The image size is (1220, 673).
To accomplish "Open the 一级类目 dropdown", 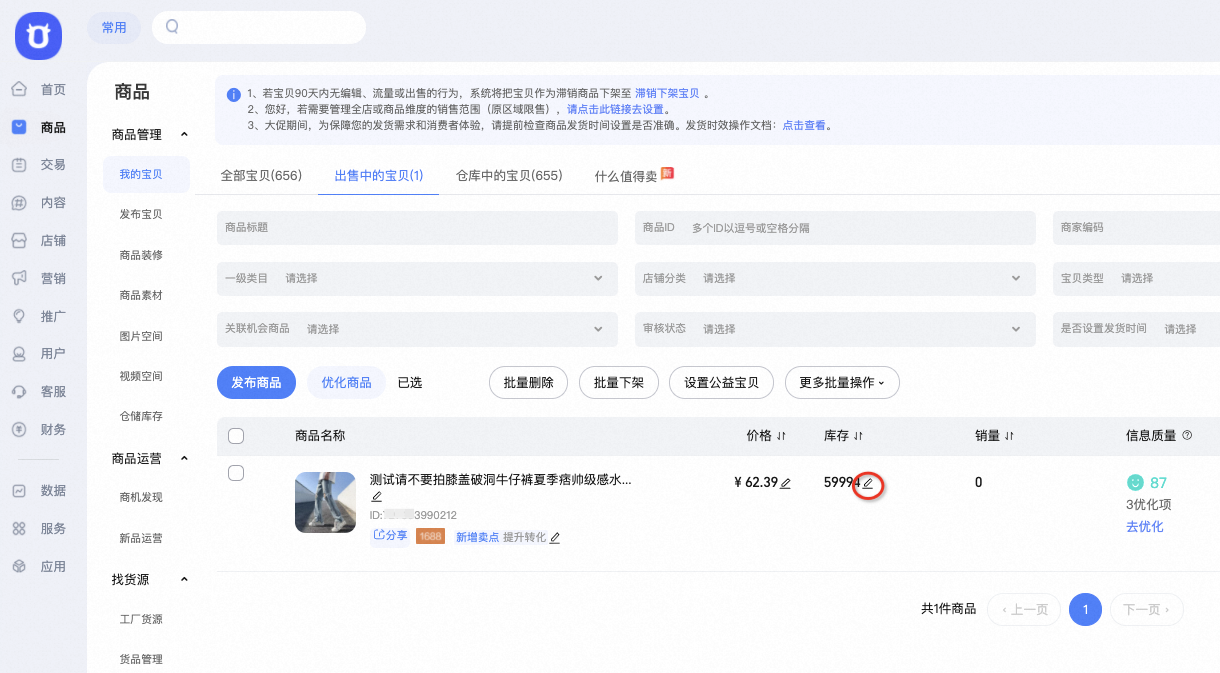I will [417, 278].
